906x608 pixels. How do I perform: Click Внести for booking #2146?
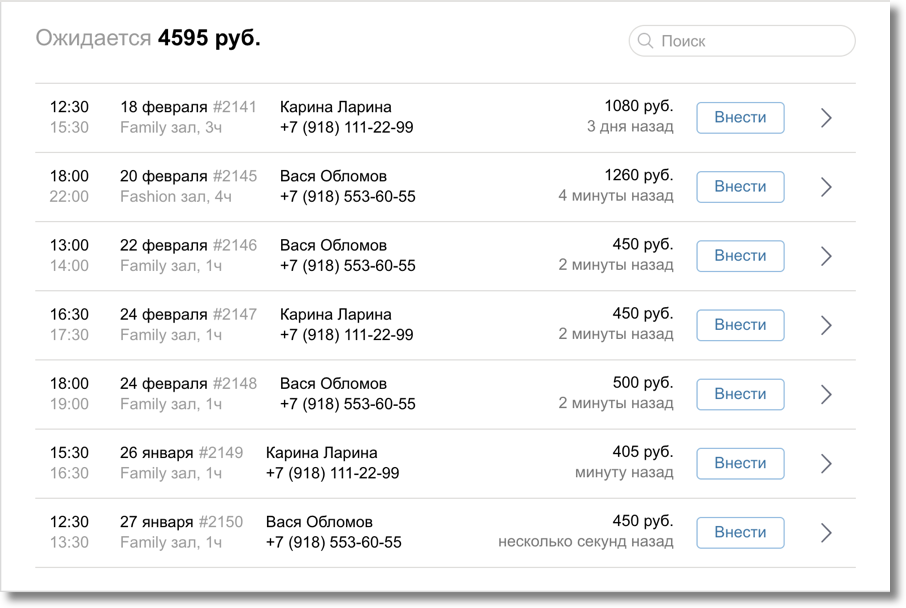pos(740,256)
